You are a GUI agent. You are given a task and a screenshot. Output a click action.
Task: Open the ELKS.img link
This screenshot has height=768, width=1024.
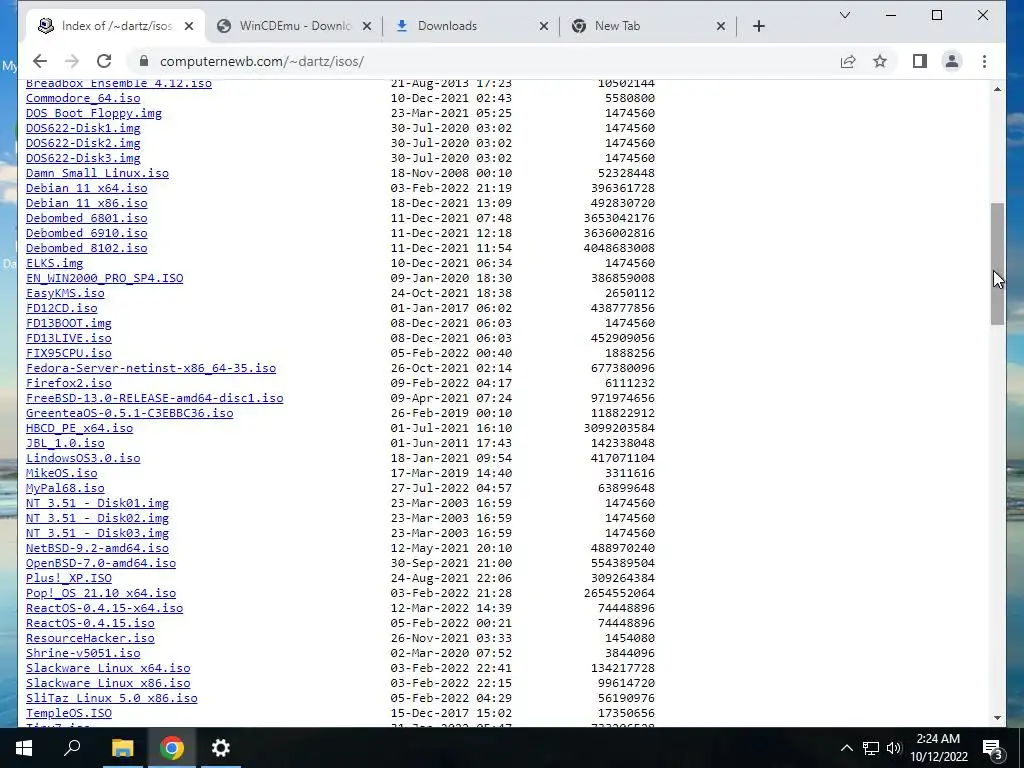click(55, 263)
